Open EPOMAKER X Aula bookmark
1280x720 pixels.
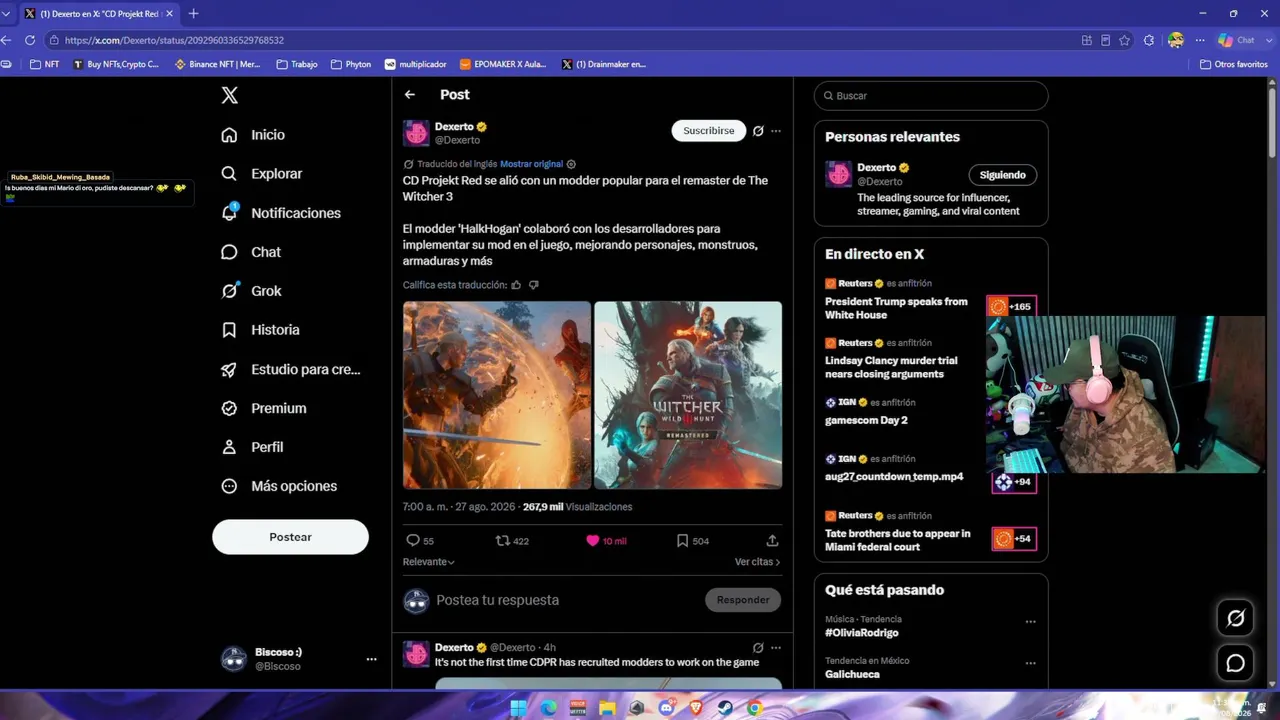click(503, 64)
